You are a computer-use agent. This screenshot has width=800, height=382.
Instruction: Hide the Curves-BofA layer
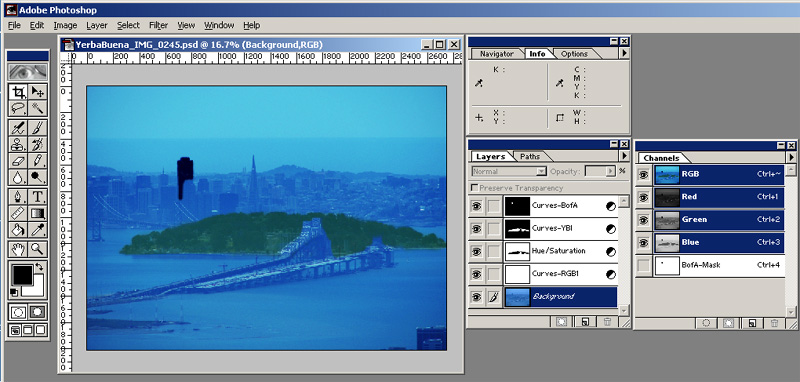477,206
